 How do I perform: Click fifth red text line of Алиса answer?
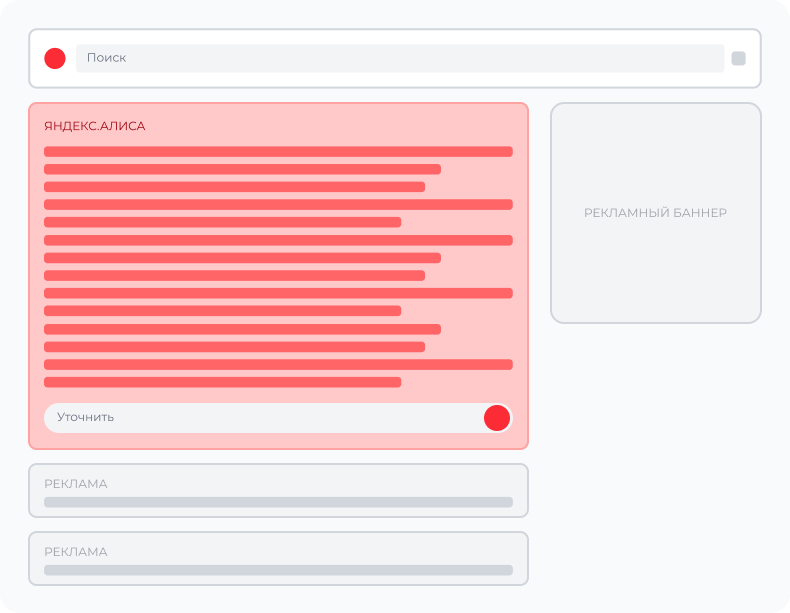coord(222,222)
